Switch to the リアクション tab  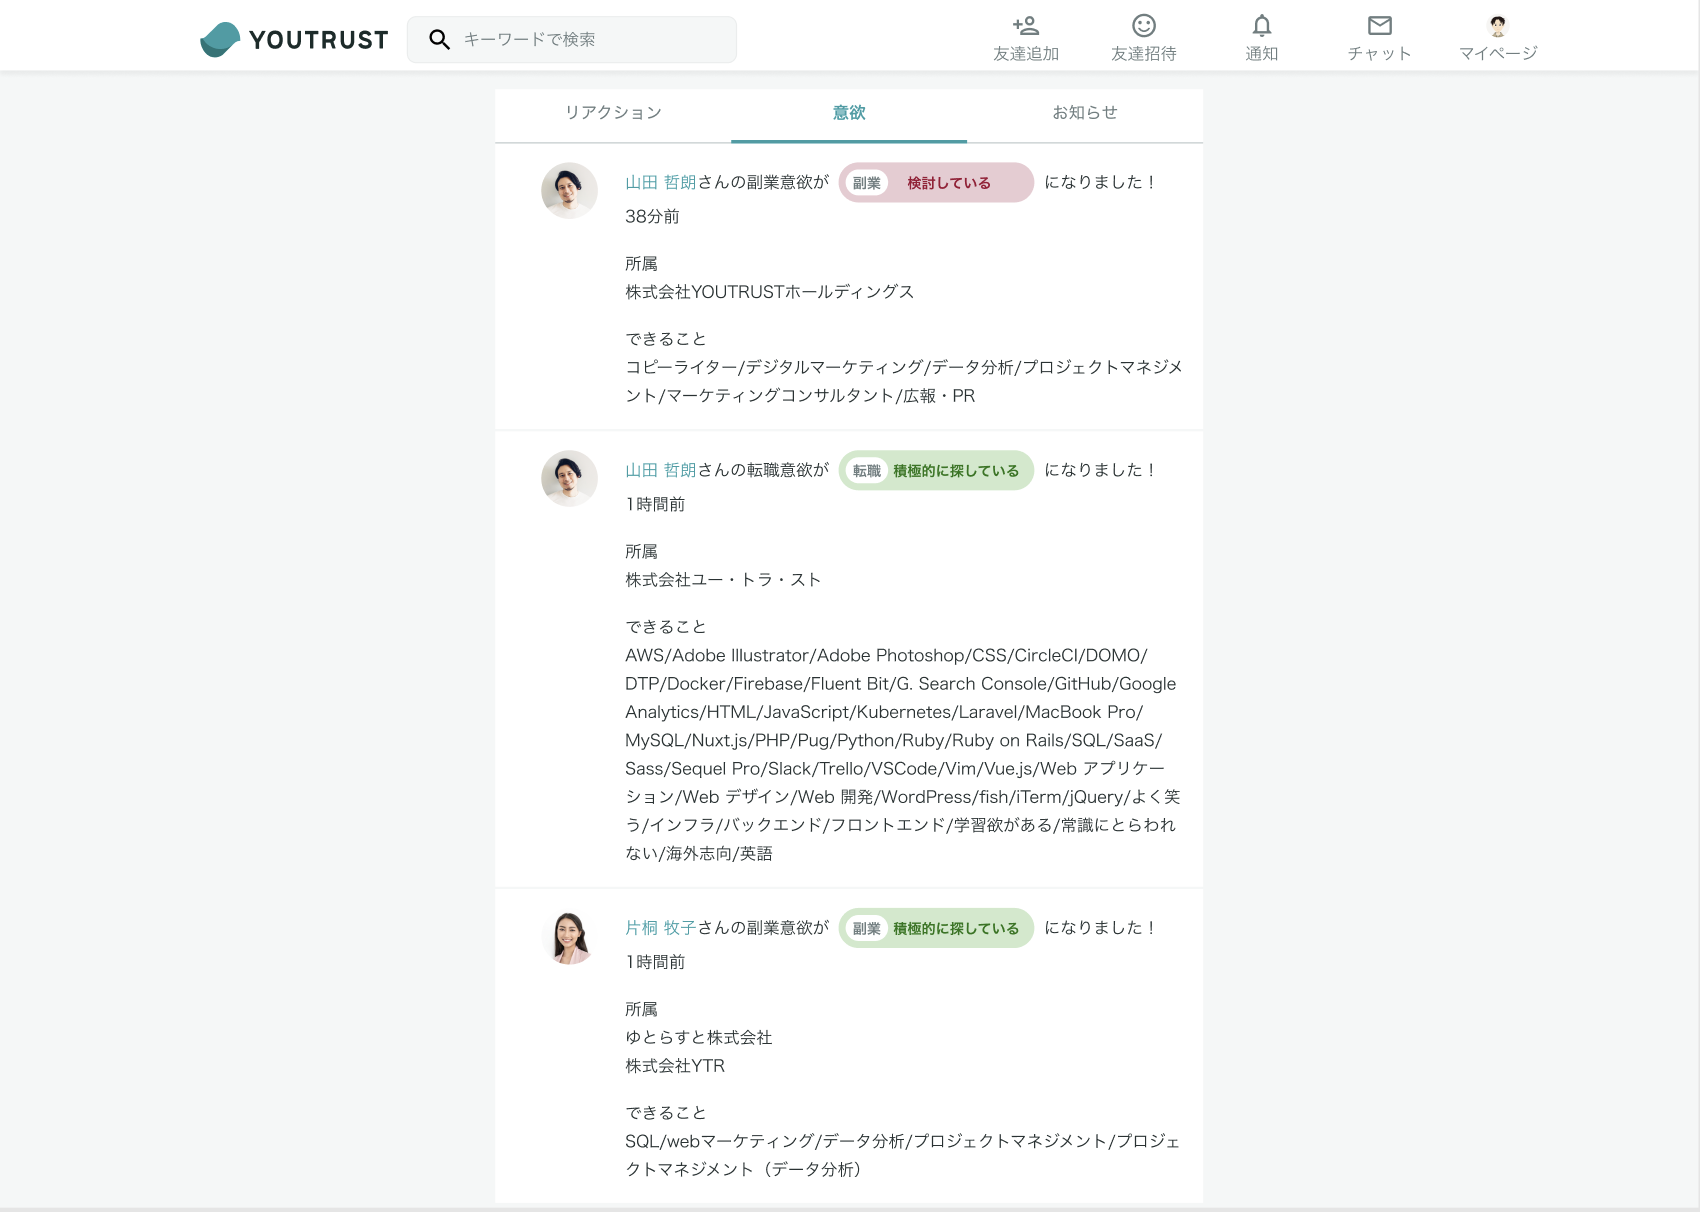pyautogui.click(x=613, y=113)
